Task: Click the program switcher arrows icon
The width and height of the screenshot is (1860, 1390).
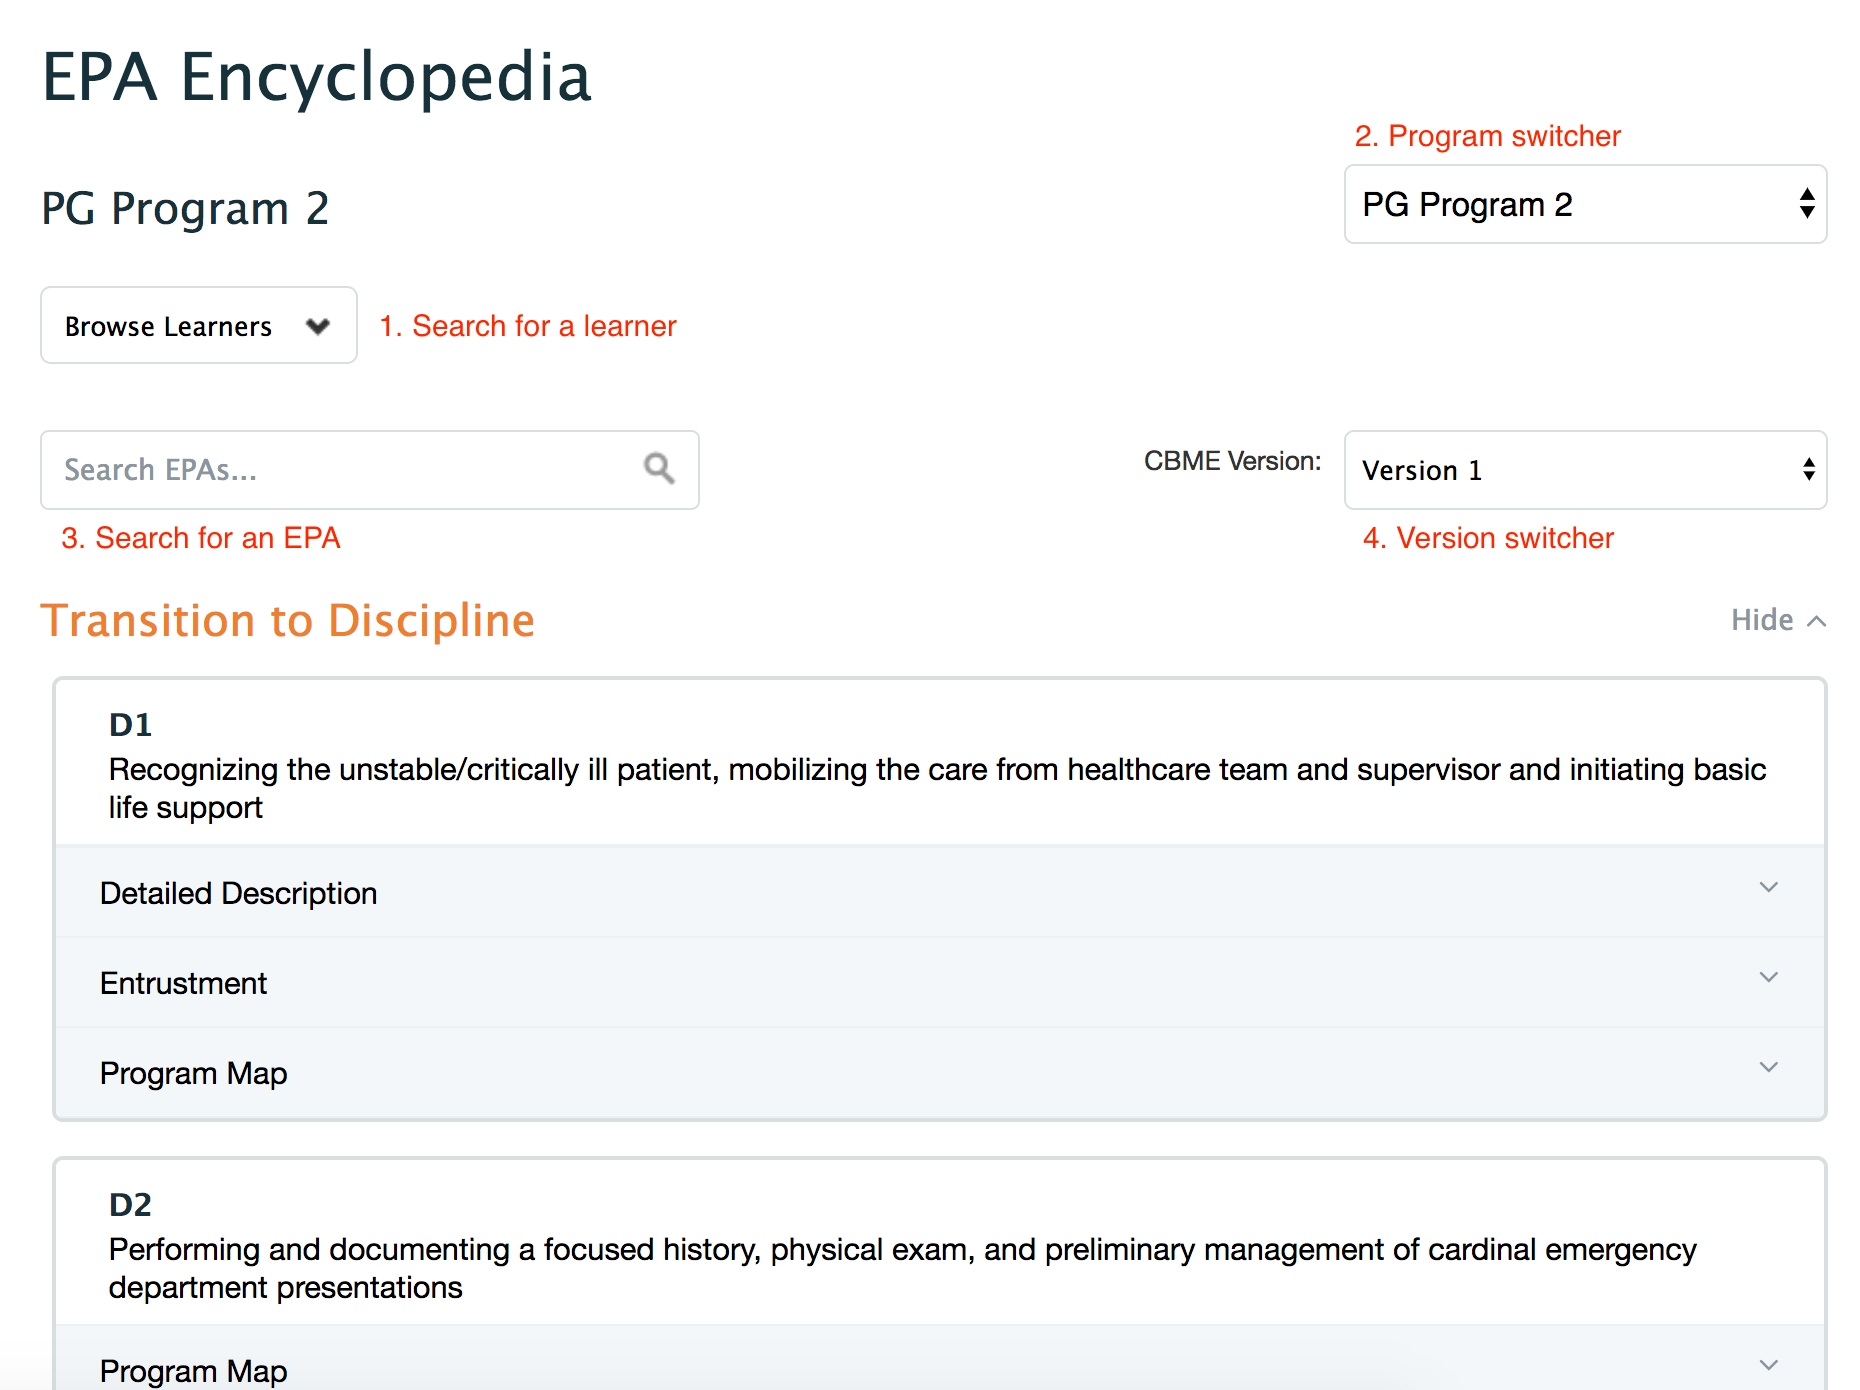Action: 1806,204
